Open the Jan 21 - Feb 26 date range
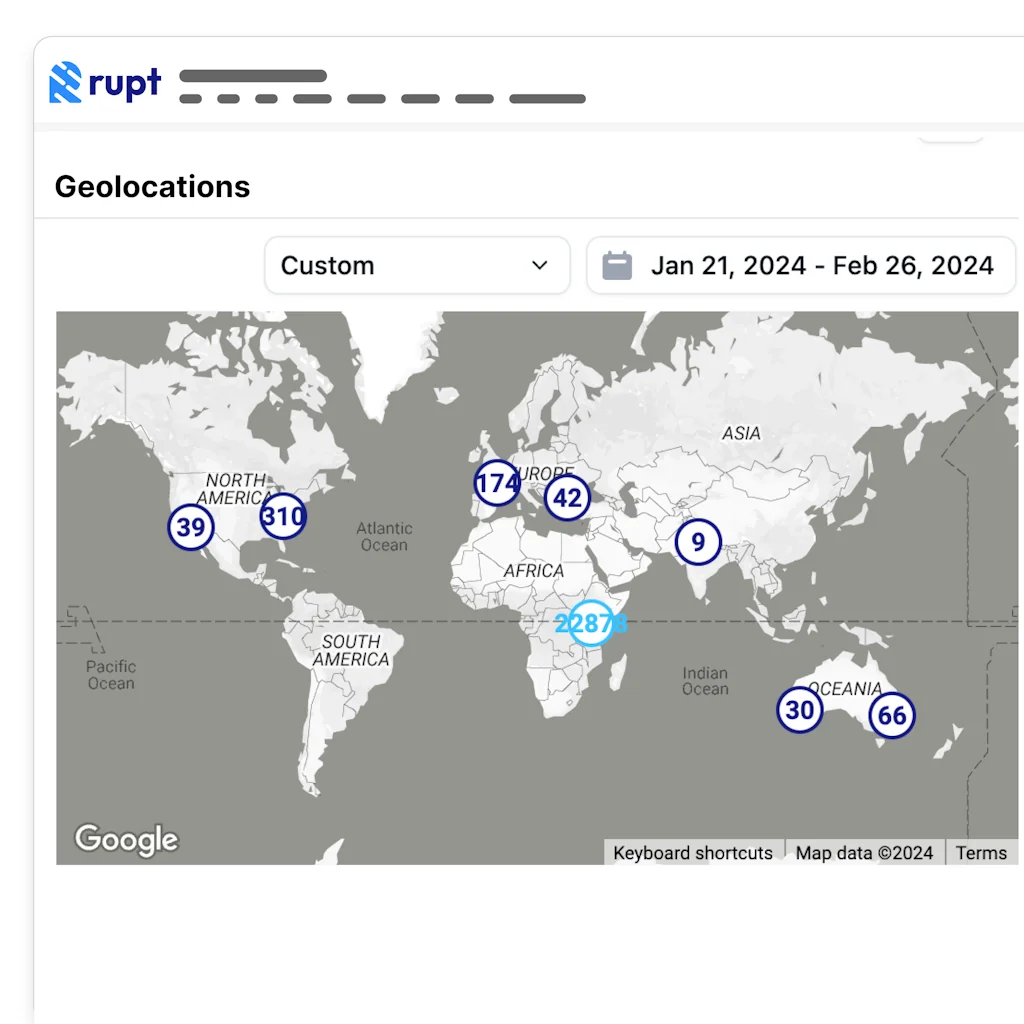This screenshot has height=1024, width=1024. 820,266
